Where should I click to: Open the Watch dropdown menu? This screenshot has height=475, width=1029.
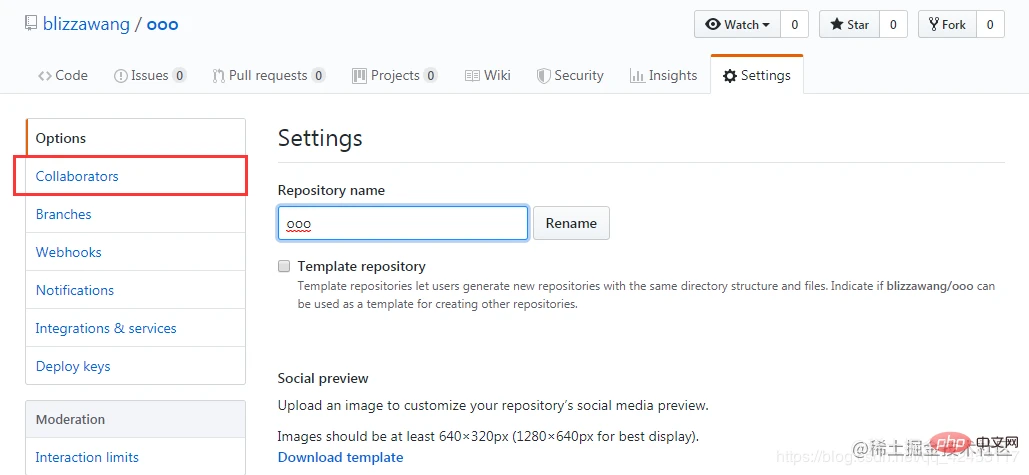pos(738,25)
